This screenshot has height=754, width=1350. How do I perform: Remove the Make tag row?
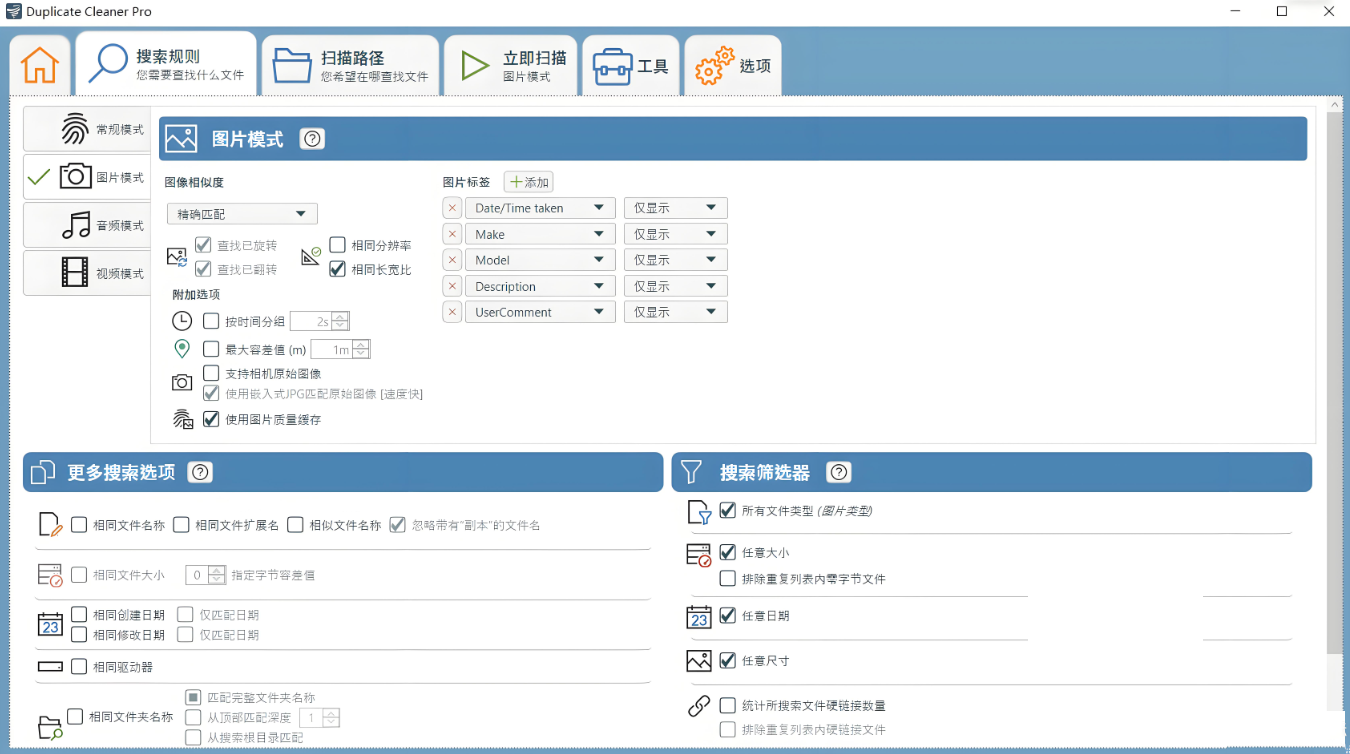click(452, 234)
